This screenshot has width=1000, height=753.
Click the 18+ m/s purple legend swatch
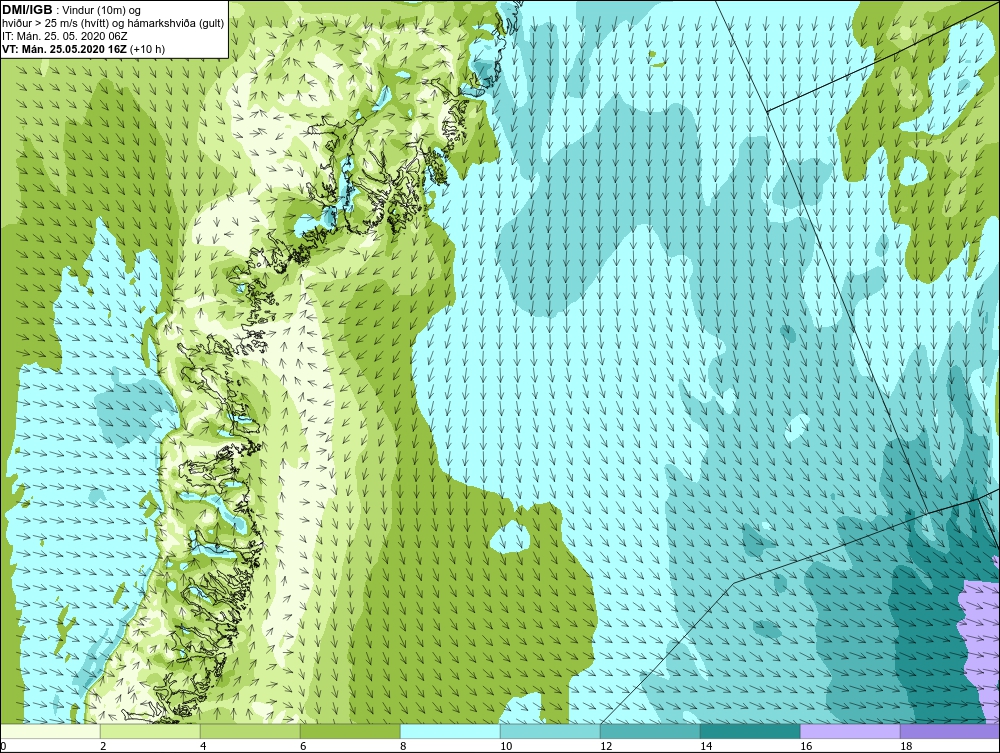coord(950,731)
